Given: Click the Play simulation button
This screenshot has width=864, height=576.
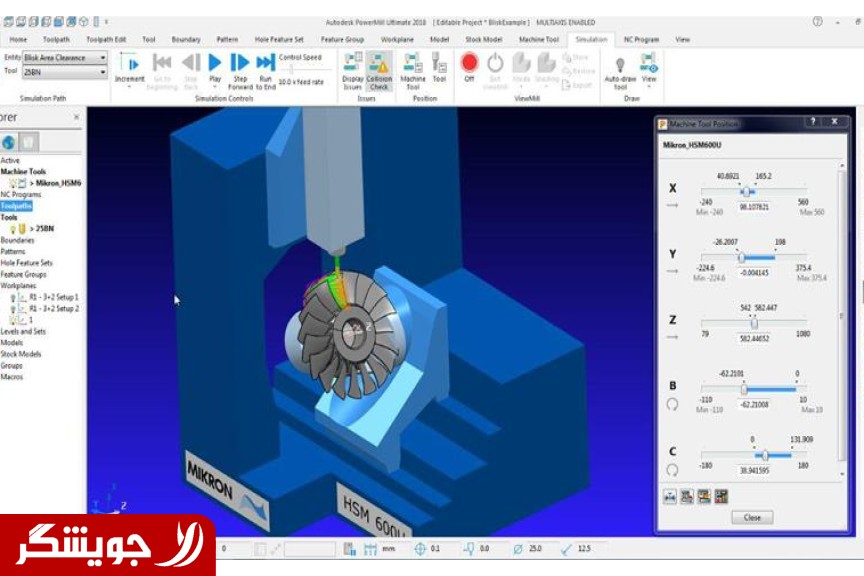Looking at the screenshot, I should (215, 63).
